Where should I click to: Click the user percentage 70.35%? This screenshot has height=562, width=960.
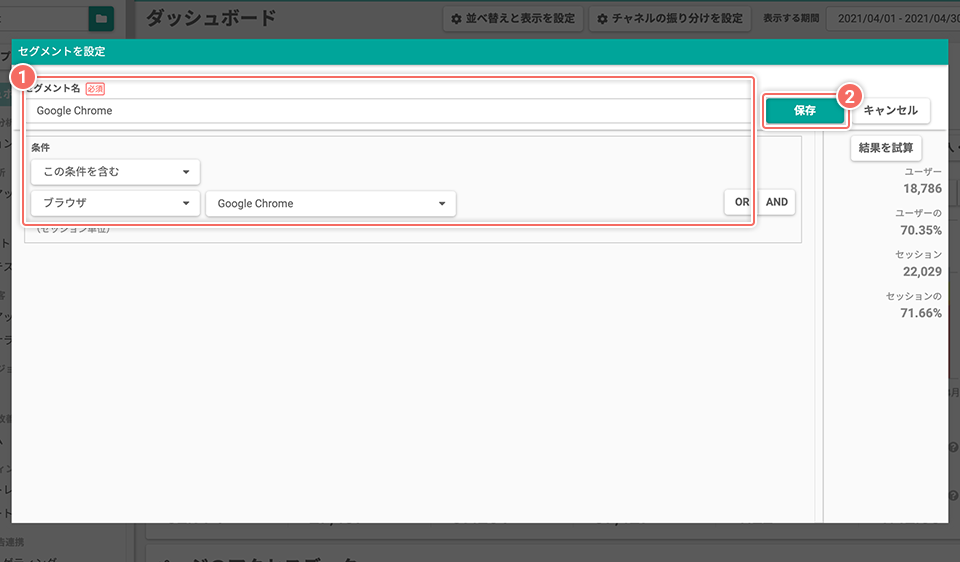coord(921,230)
